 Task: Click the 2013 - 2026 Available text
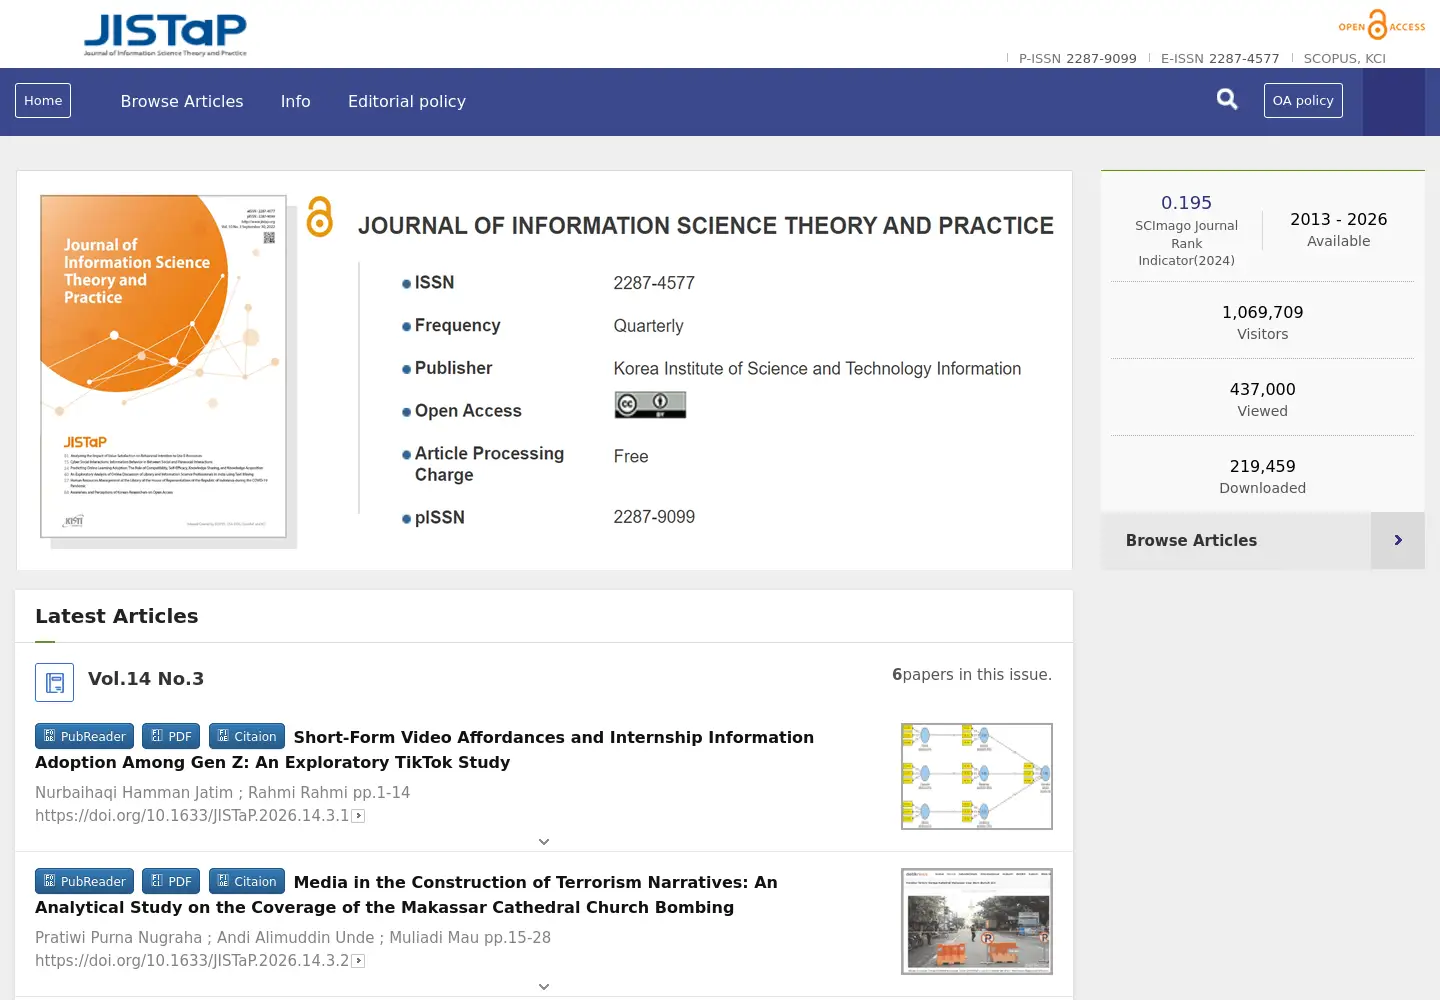[1338, 229]
